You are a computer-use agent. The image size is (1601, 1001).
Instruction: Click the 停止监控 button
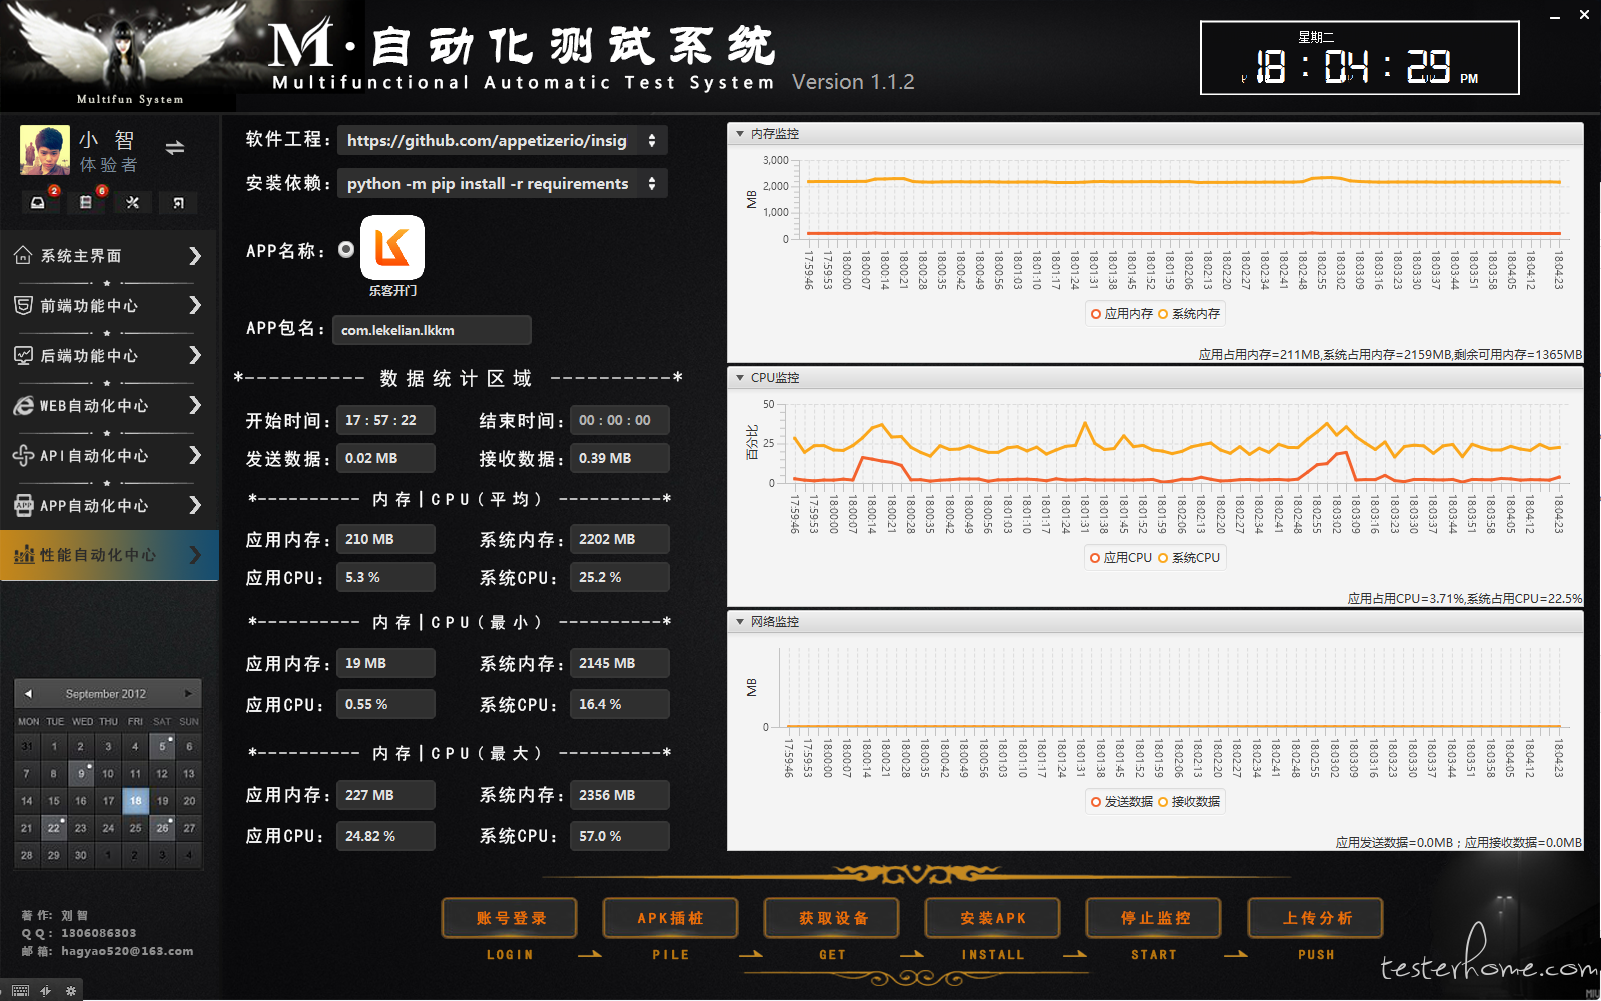pos(1155,918)
